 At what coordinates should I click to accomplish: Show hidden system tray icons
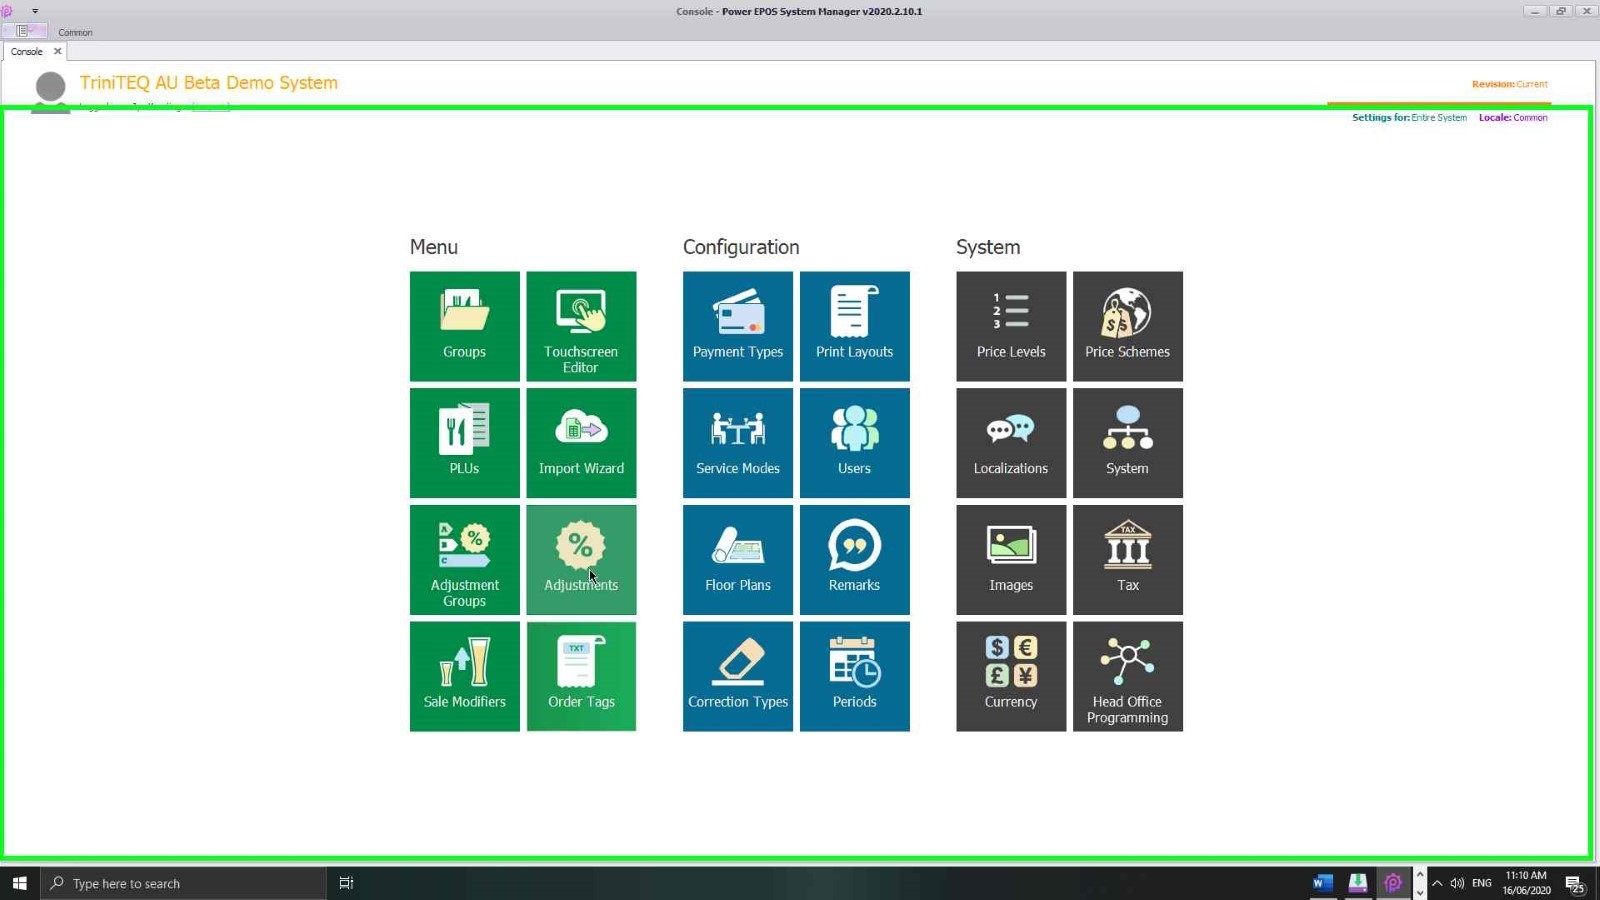click(x=1437, y=883)
